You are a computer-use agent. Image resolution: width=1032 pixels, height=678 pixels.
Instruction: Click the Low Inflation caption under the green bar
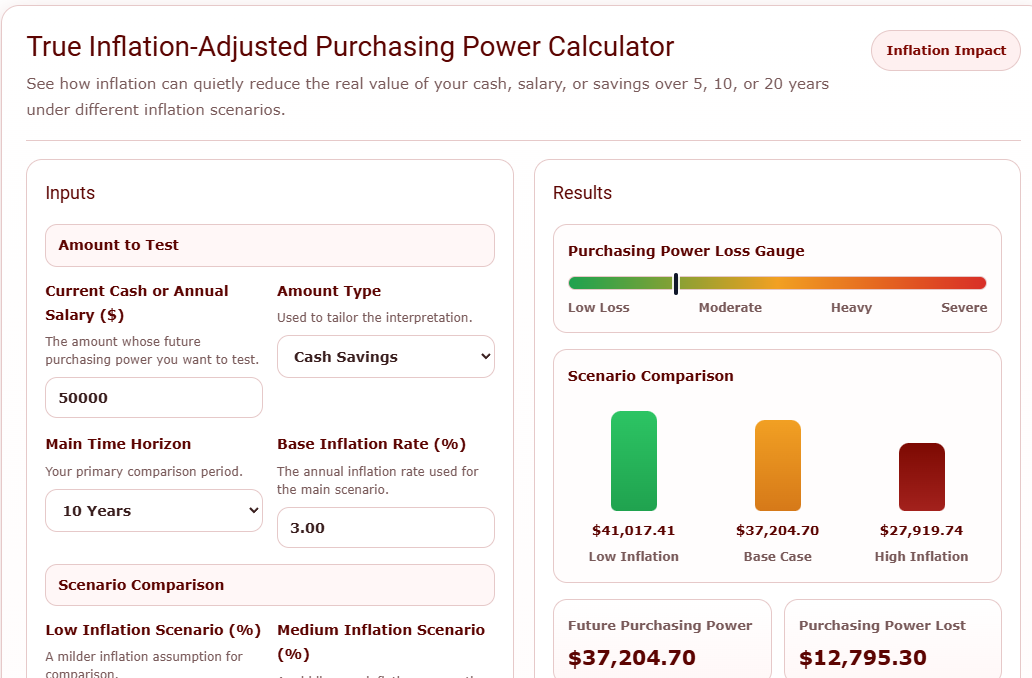coord(634,556)
